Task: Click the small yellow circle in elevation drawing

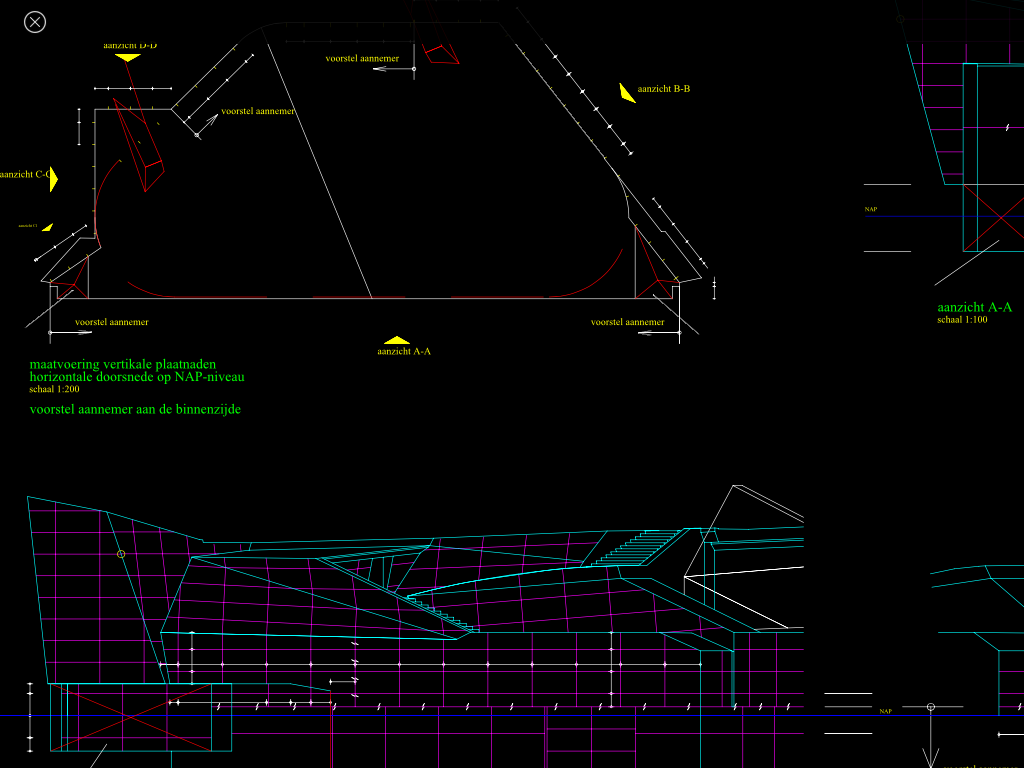Action: tap(121, 553)
